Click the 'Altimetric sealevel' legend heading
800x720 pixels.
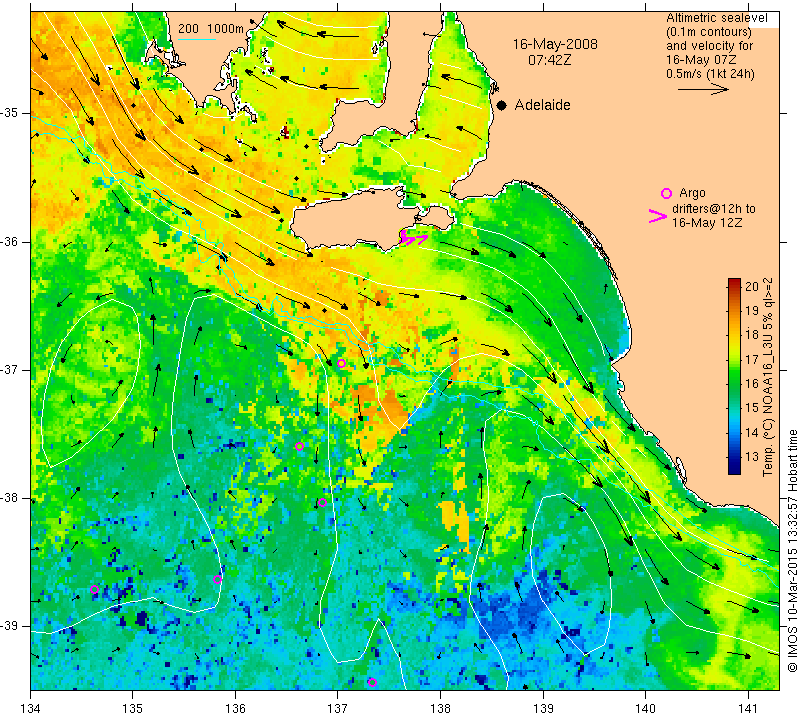click(x=716, y=18)
